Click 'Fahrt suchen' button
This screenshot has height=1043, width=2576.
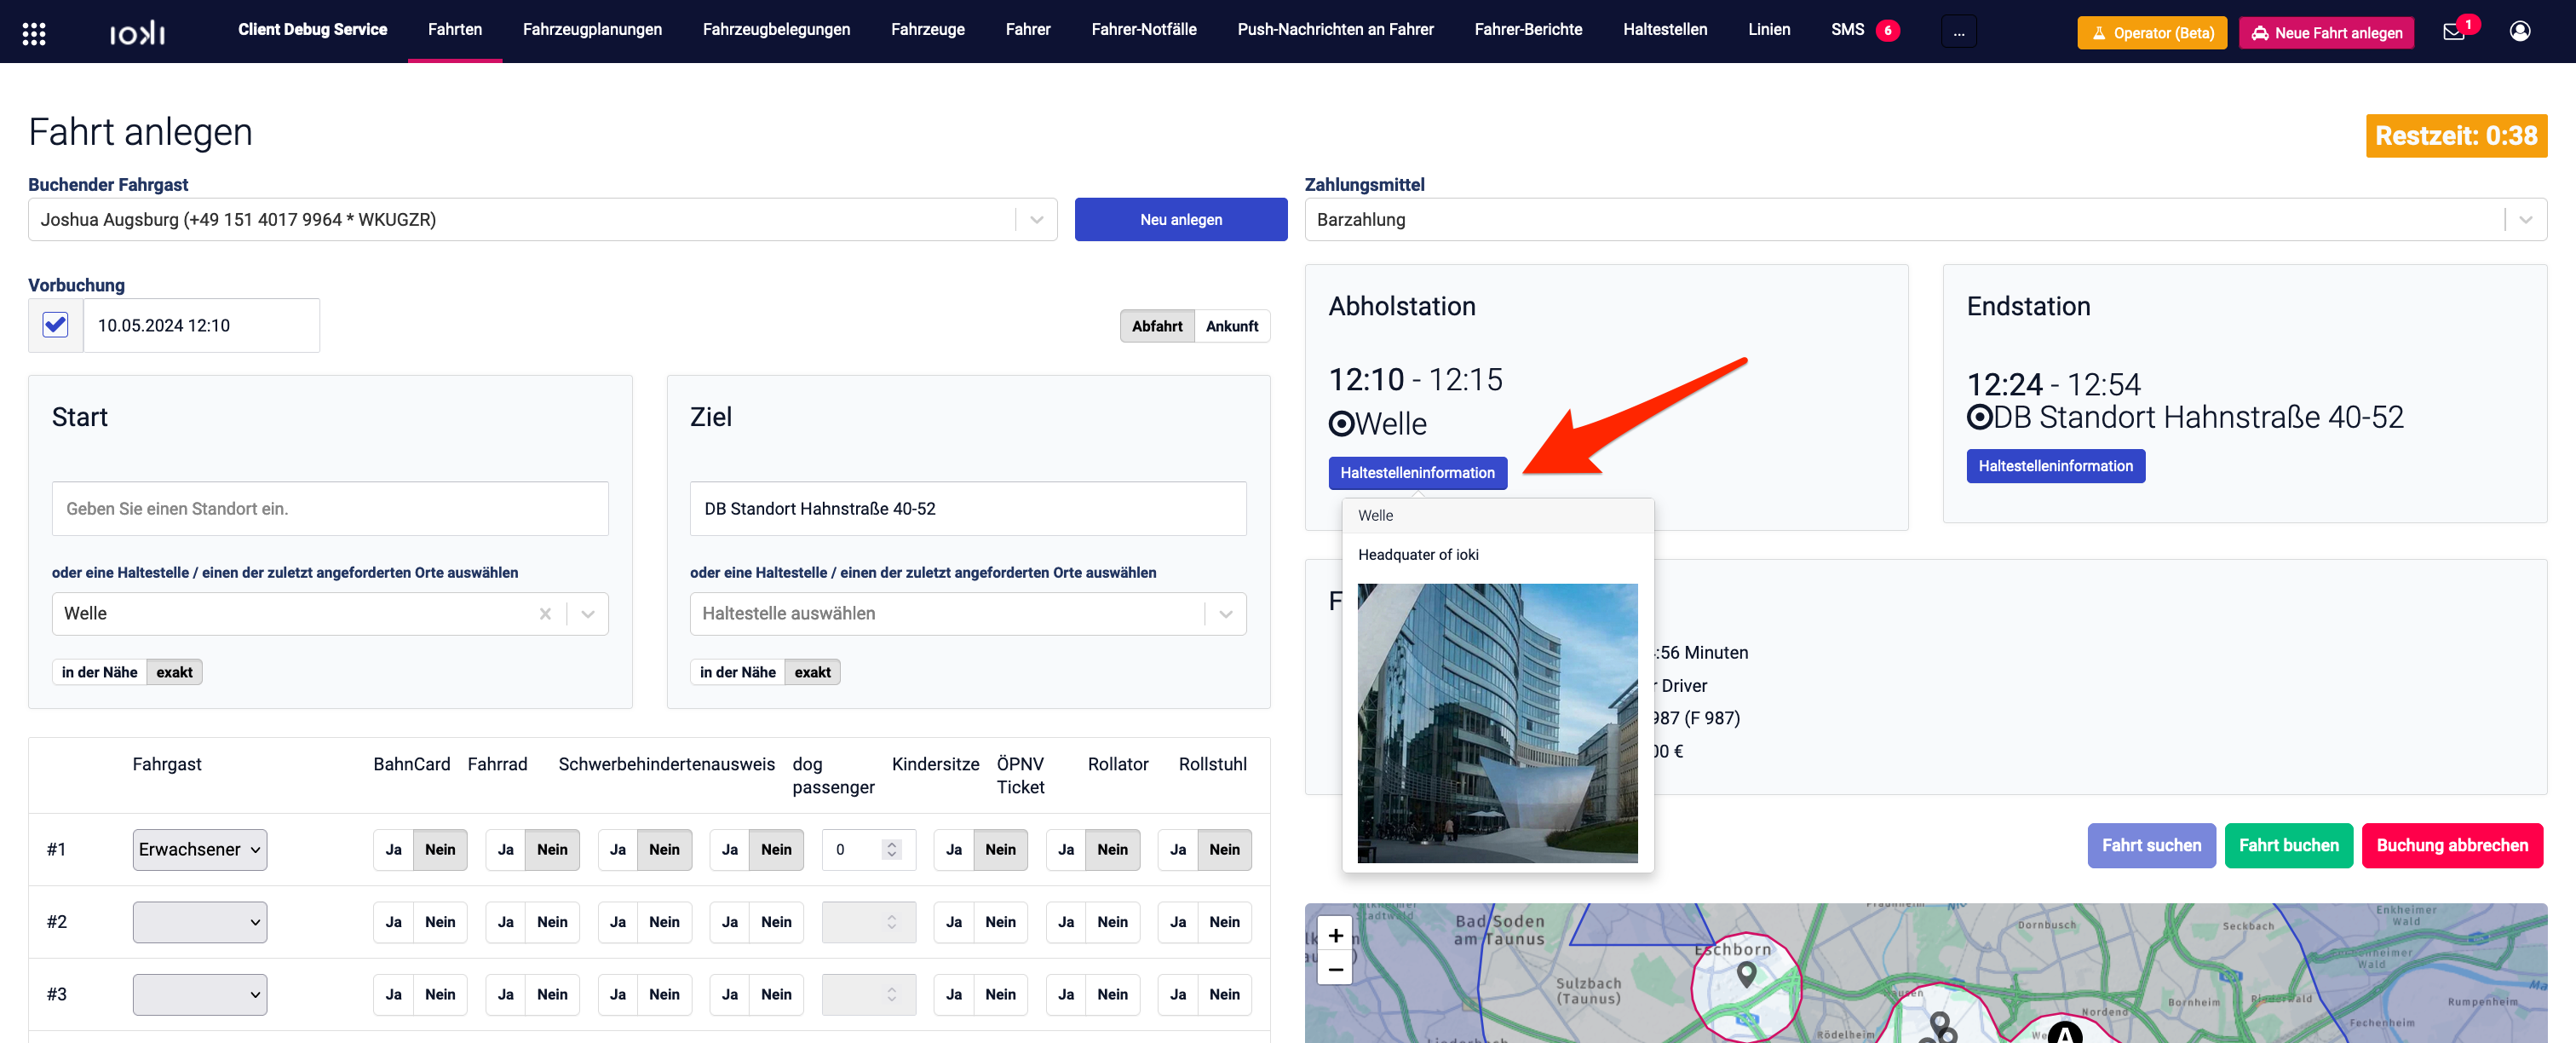[2151, 846]
